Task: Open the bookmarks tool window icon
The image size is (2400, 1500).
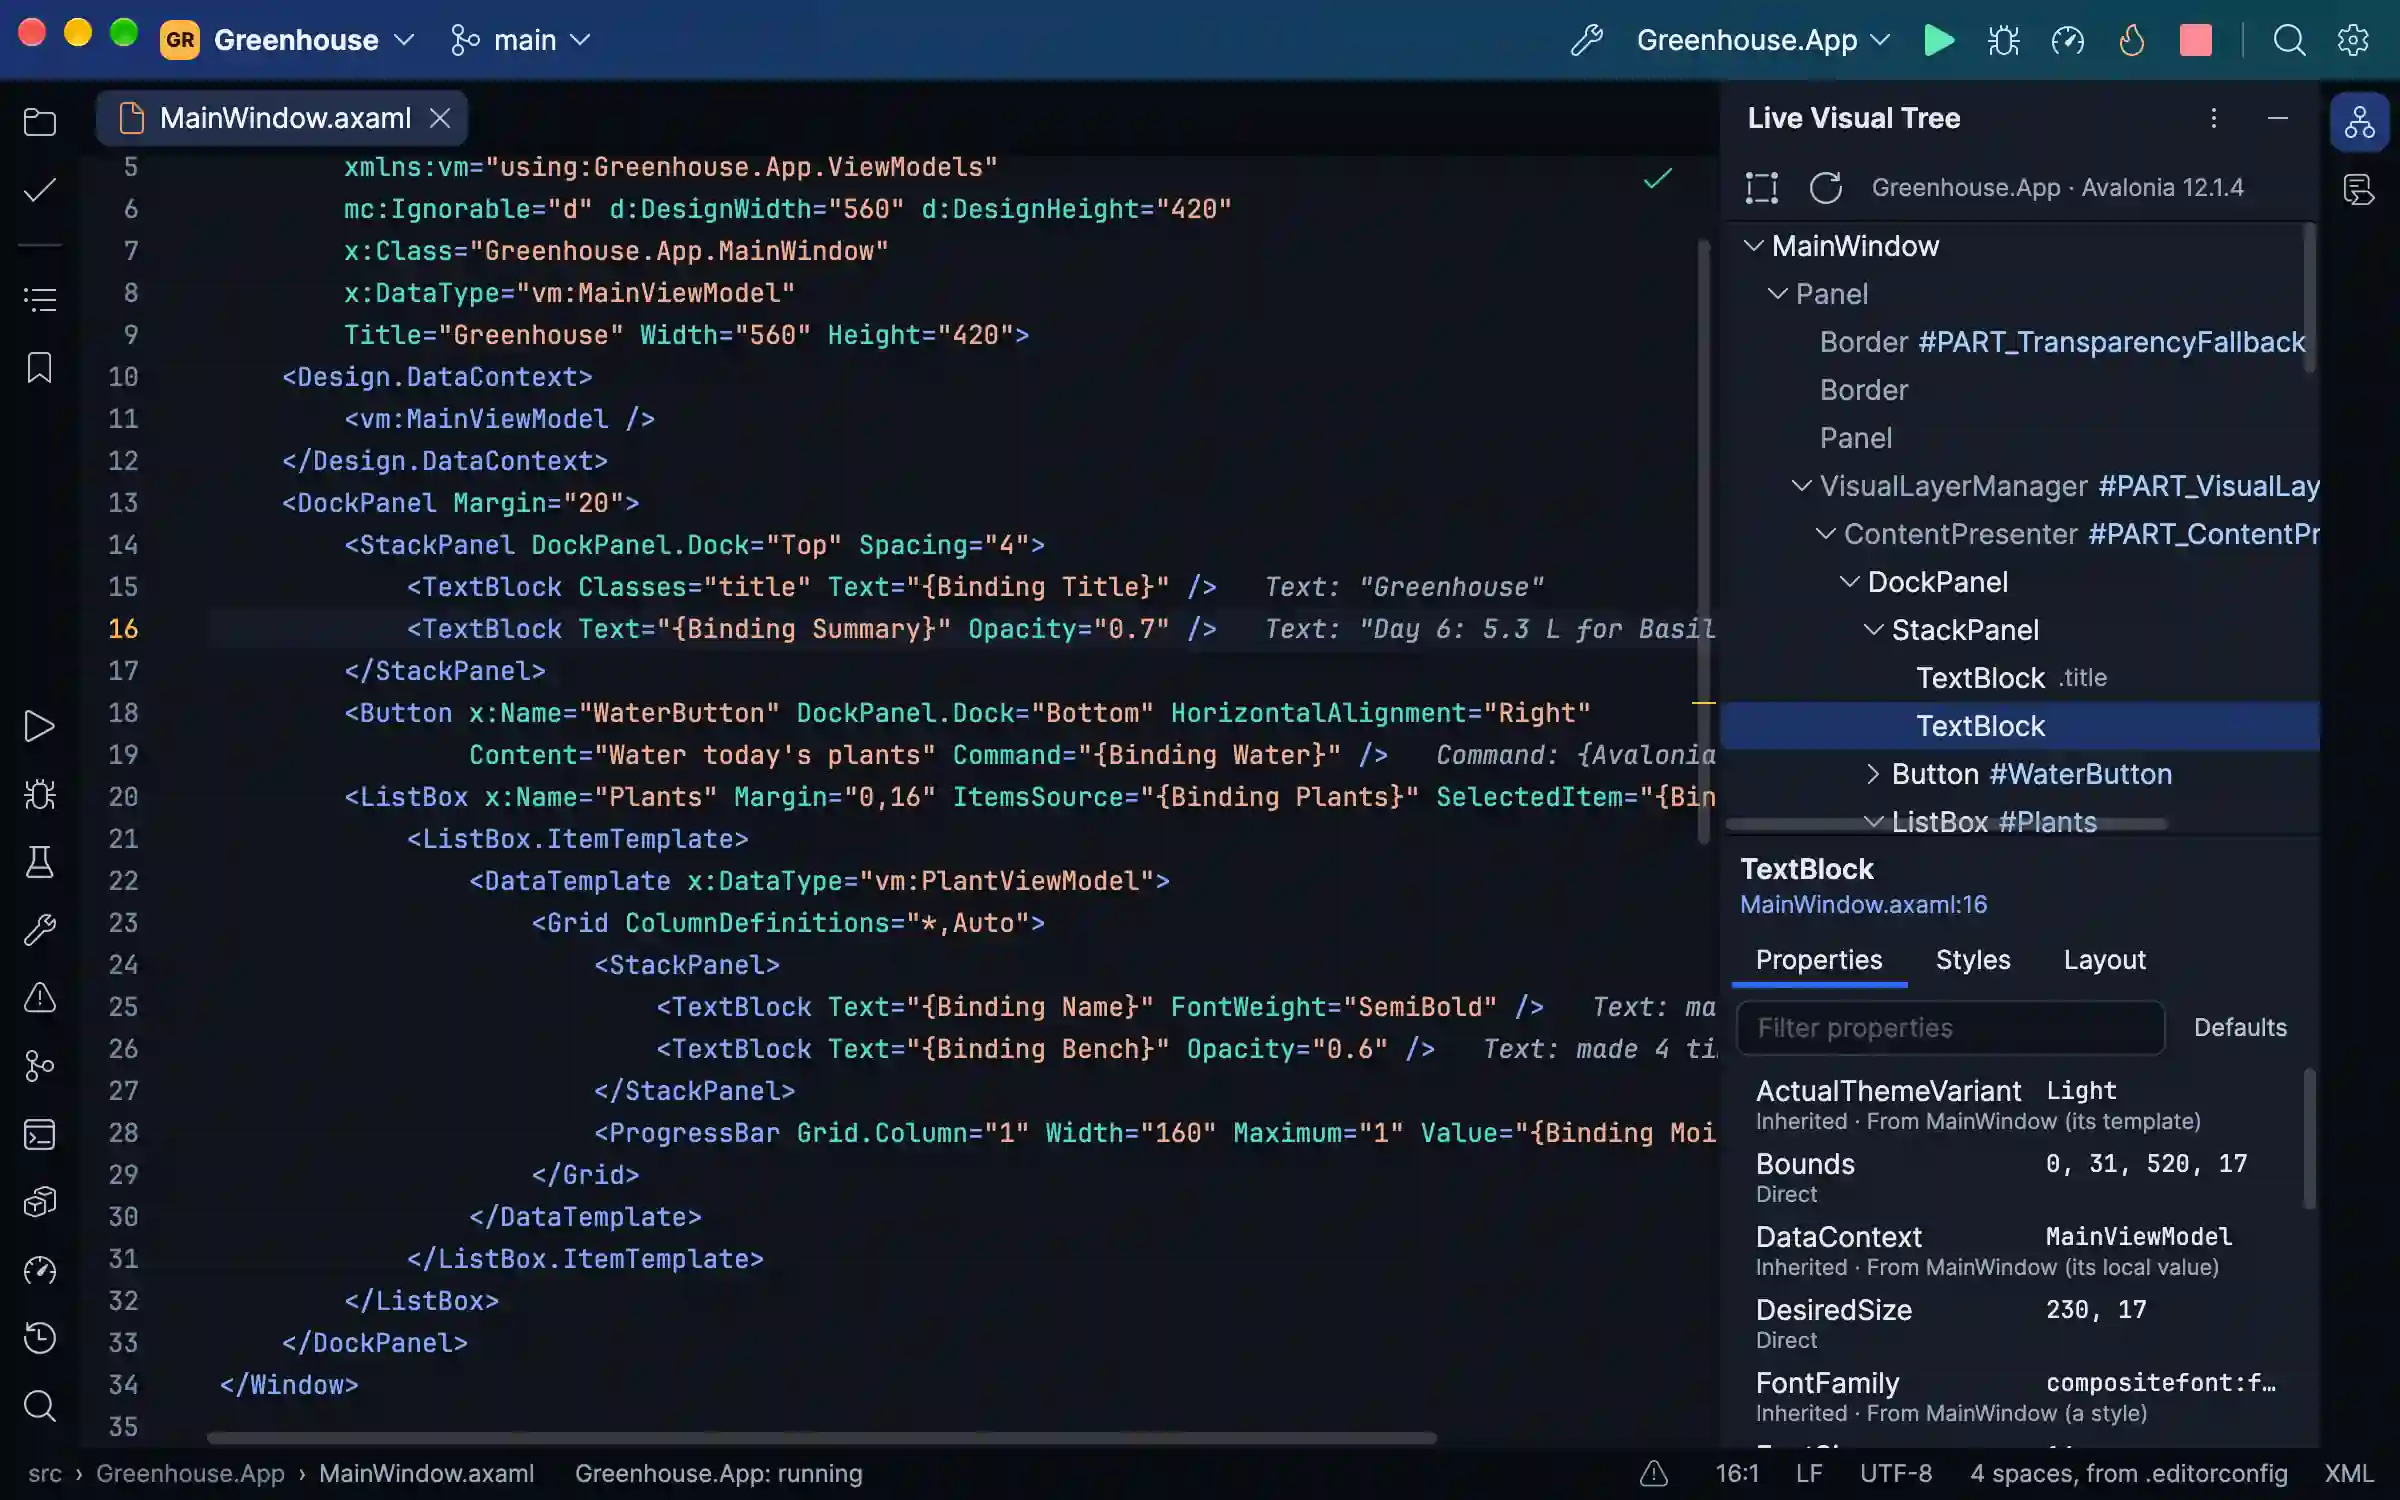Action: pyautogui.click(x=40, y=367)
